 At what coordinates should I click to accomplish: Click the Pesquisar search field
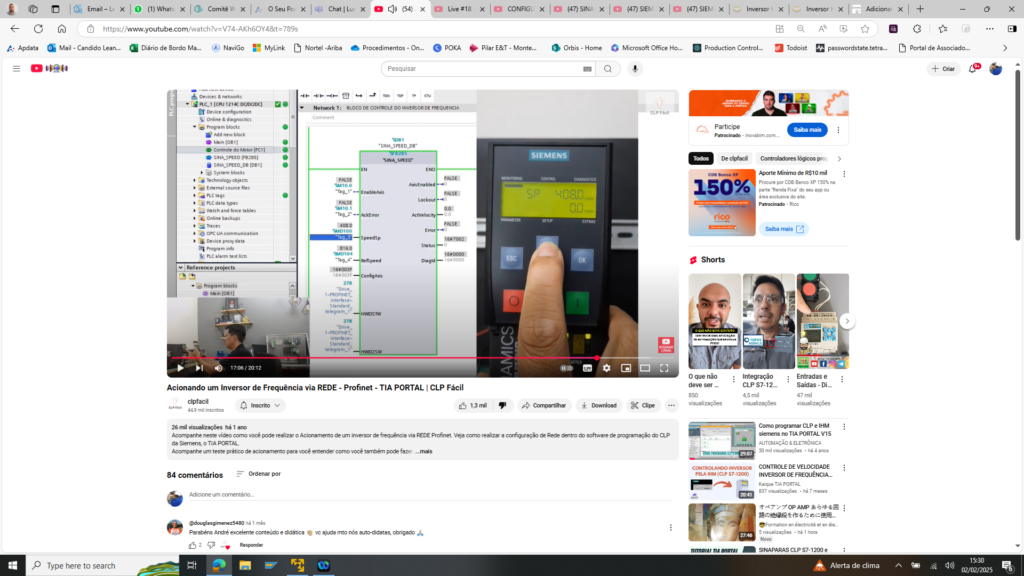(481, 69)
